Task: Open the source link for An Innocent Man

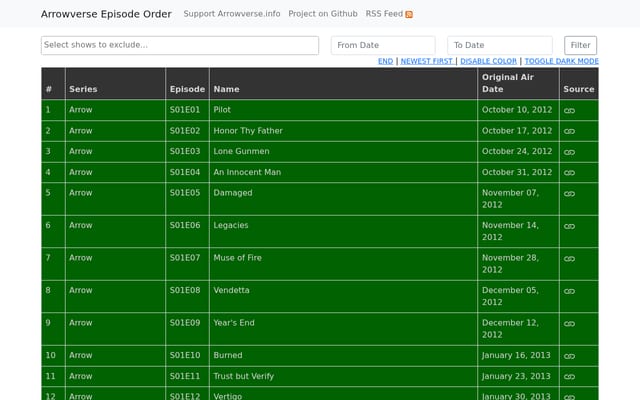Action: tap(569, 173)
